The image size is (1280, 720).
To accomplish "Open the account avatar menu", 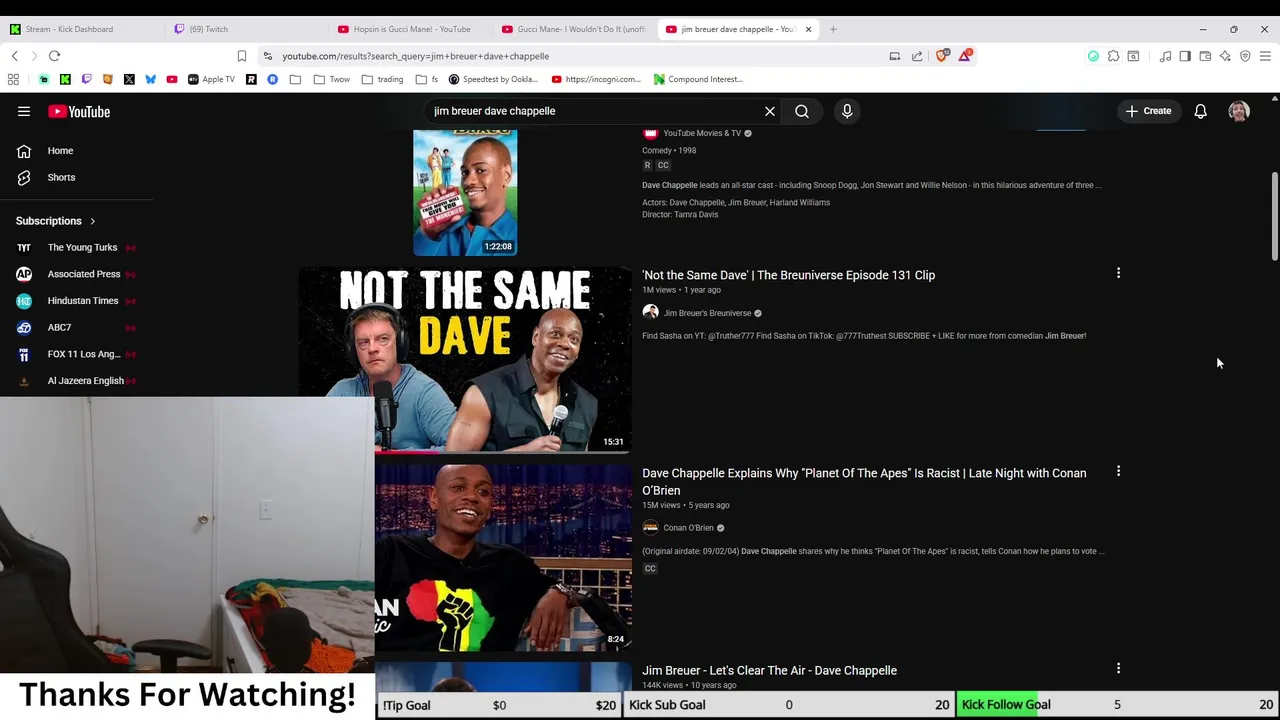I will (x=1239, y=111).
